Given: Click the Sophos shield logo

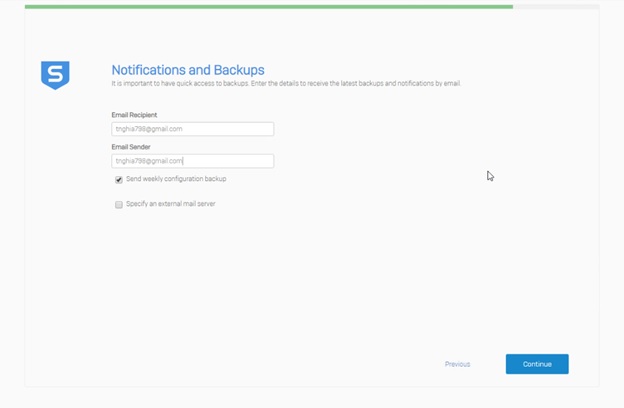Looking at the screenshot, I should (x=55, y=75).
